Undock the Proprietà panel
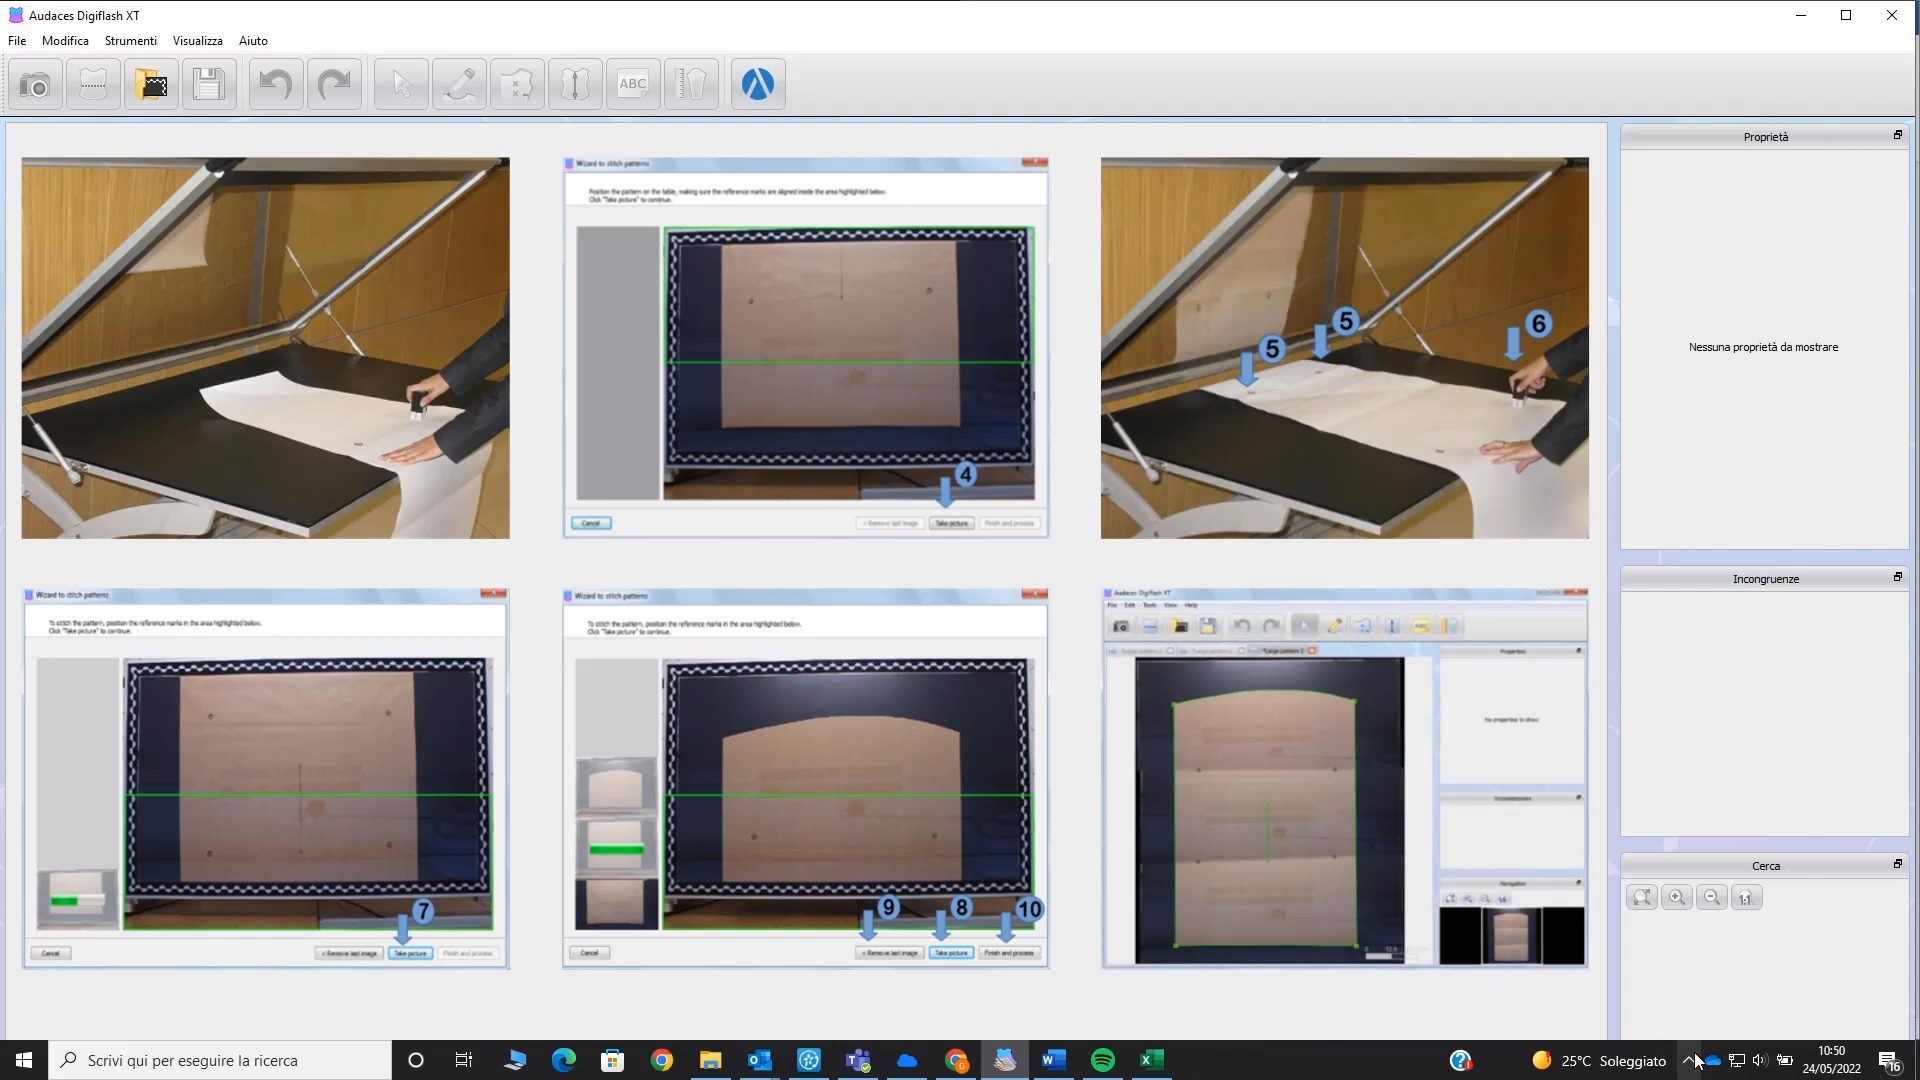 [x=1897, y=135]
